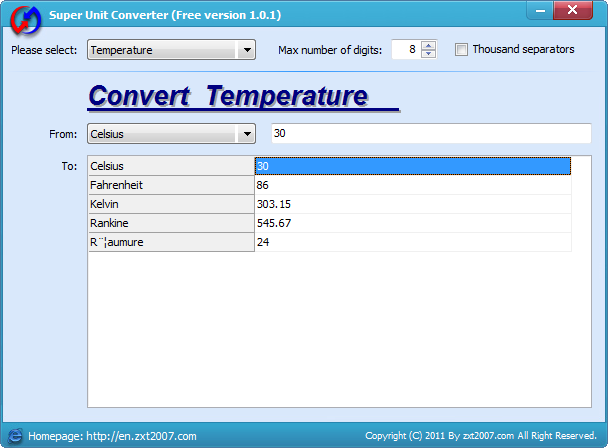Click the Super Unit Converter app logo icon
The image size is (608, 448).
26,19
